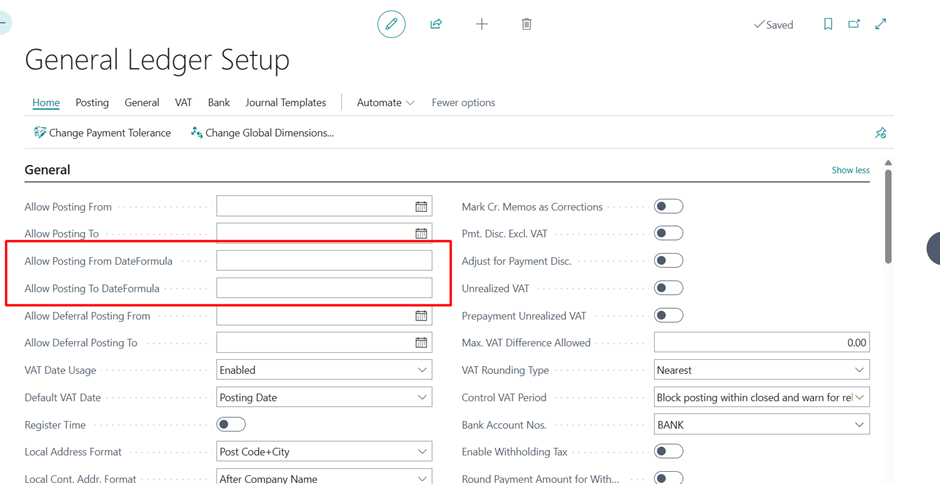The width and height of the screenshot is (940, 484).
Task: Click the trash delete icon
Action: click(526, 24)
